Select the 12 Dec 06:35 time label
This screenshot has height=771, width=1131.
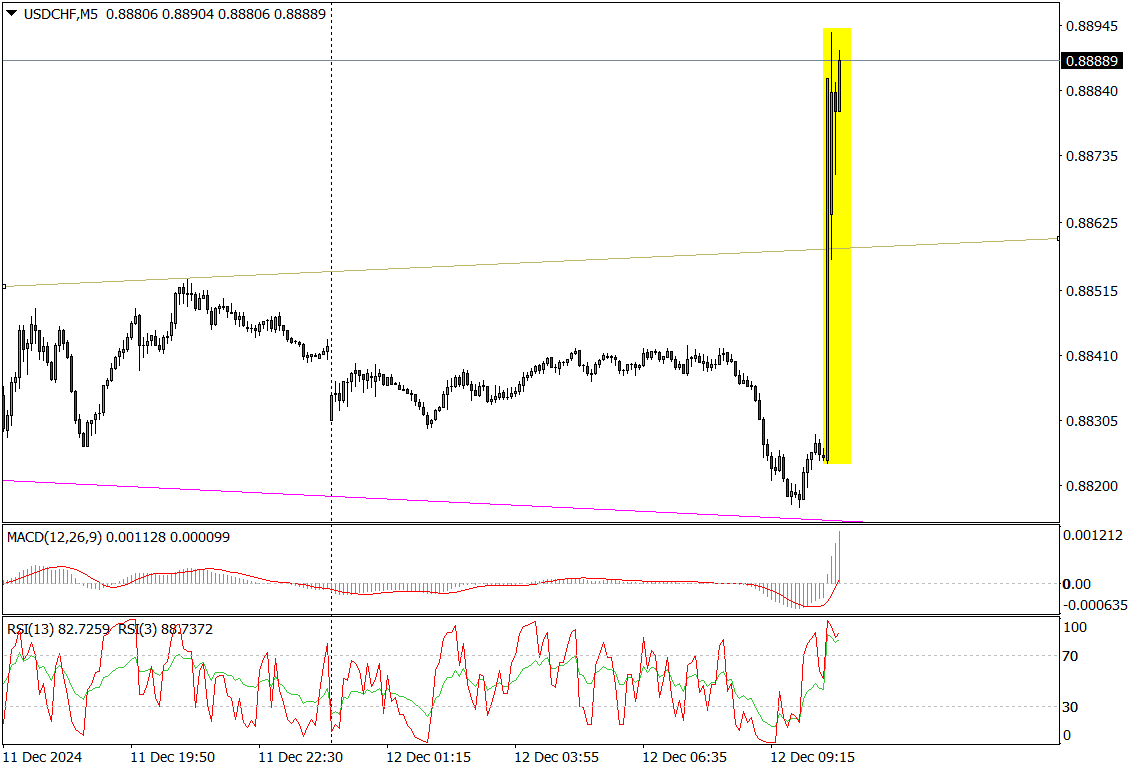coord(685,757)
